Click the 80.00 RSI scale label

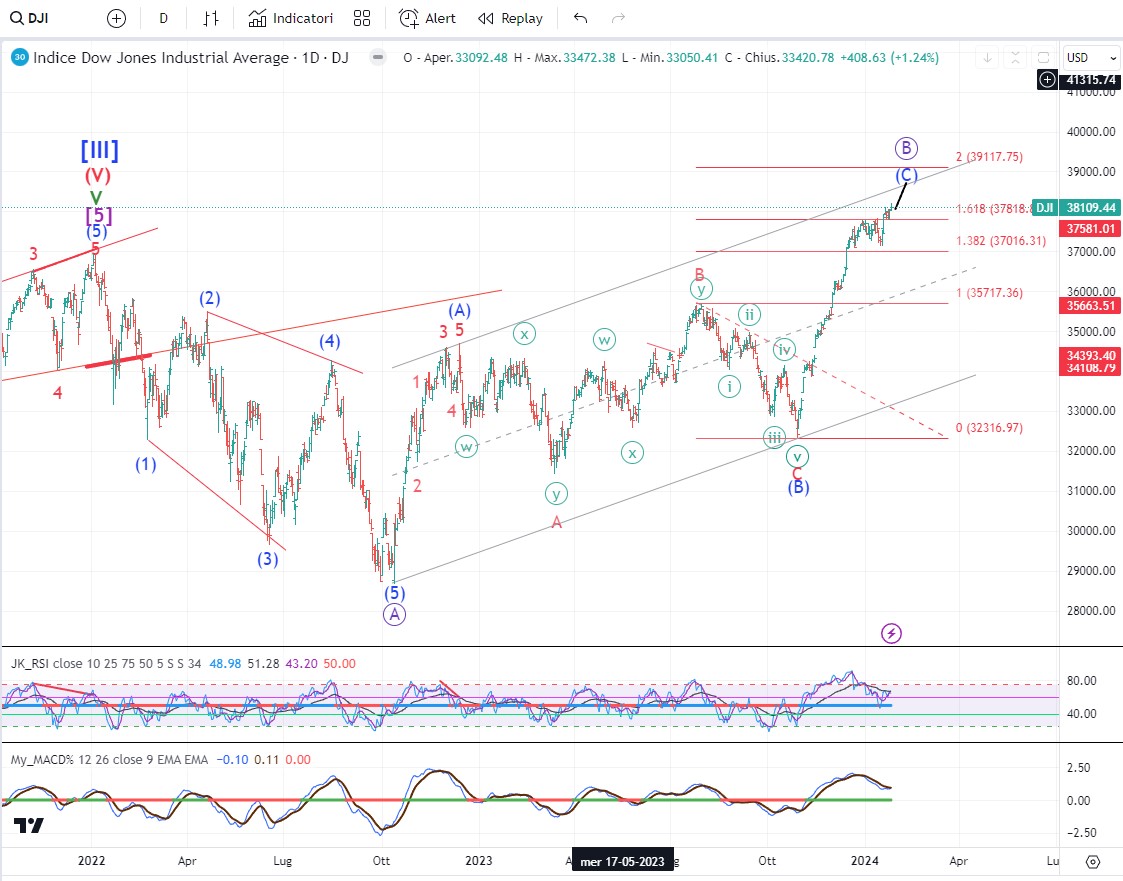1081,681
